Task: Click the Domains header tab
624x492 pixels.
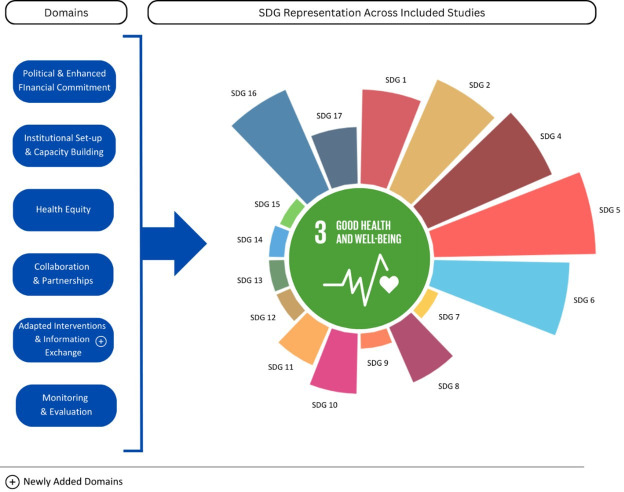Action: (x=66, y=13)
